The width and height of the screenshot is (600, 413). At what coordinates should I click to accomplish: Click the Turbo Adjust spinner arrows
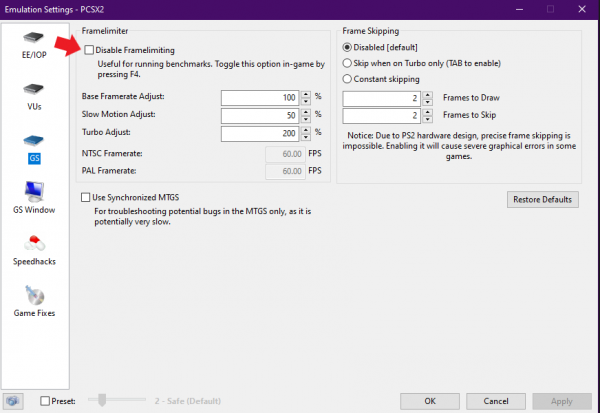pos(305,132)
